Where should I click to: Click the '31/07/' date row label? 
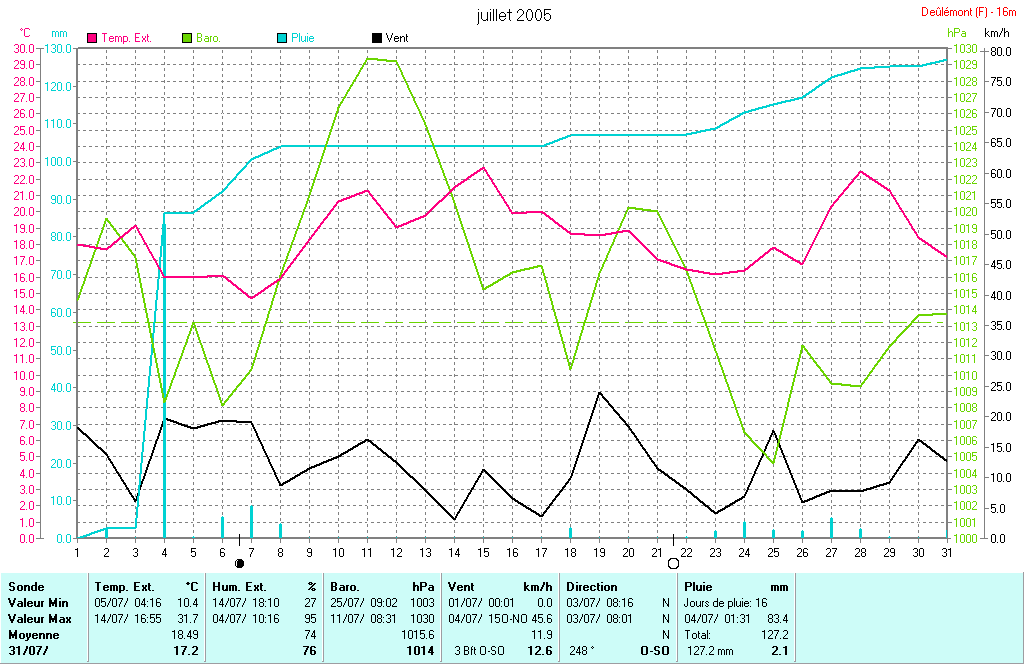point(27,651)
